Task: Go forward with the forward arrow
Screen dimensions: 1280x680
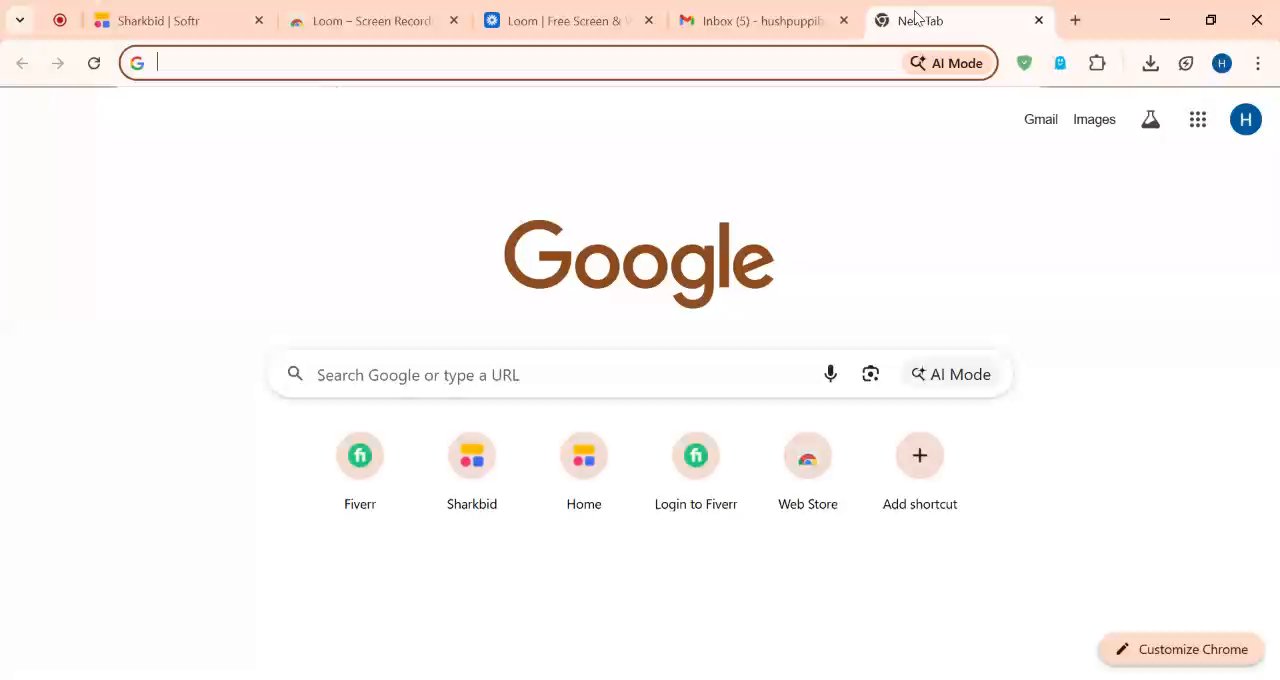Action: [58, 63]
